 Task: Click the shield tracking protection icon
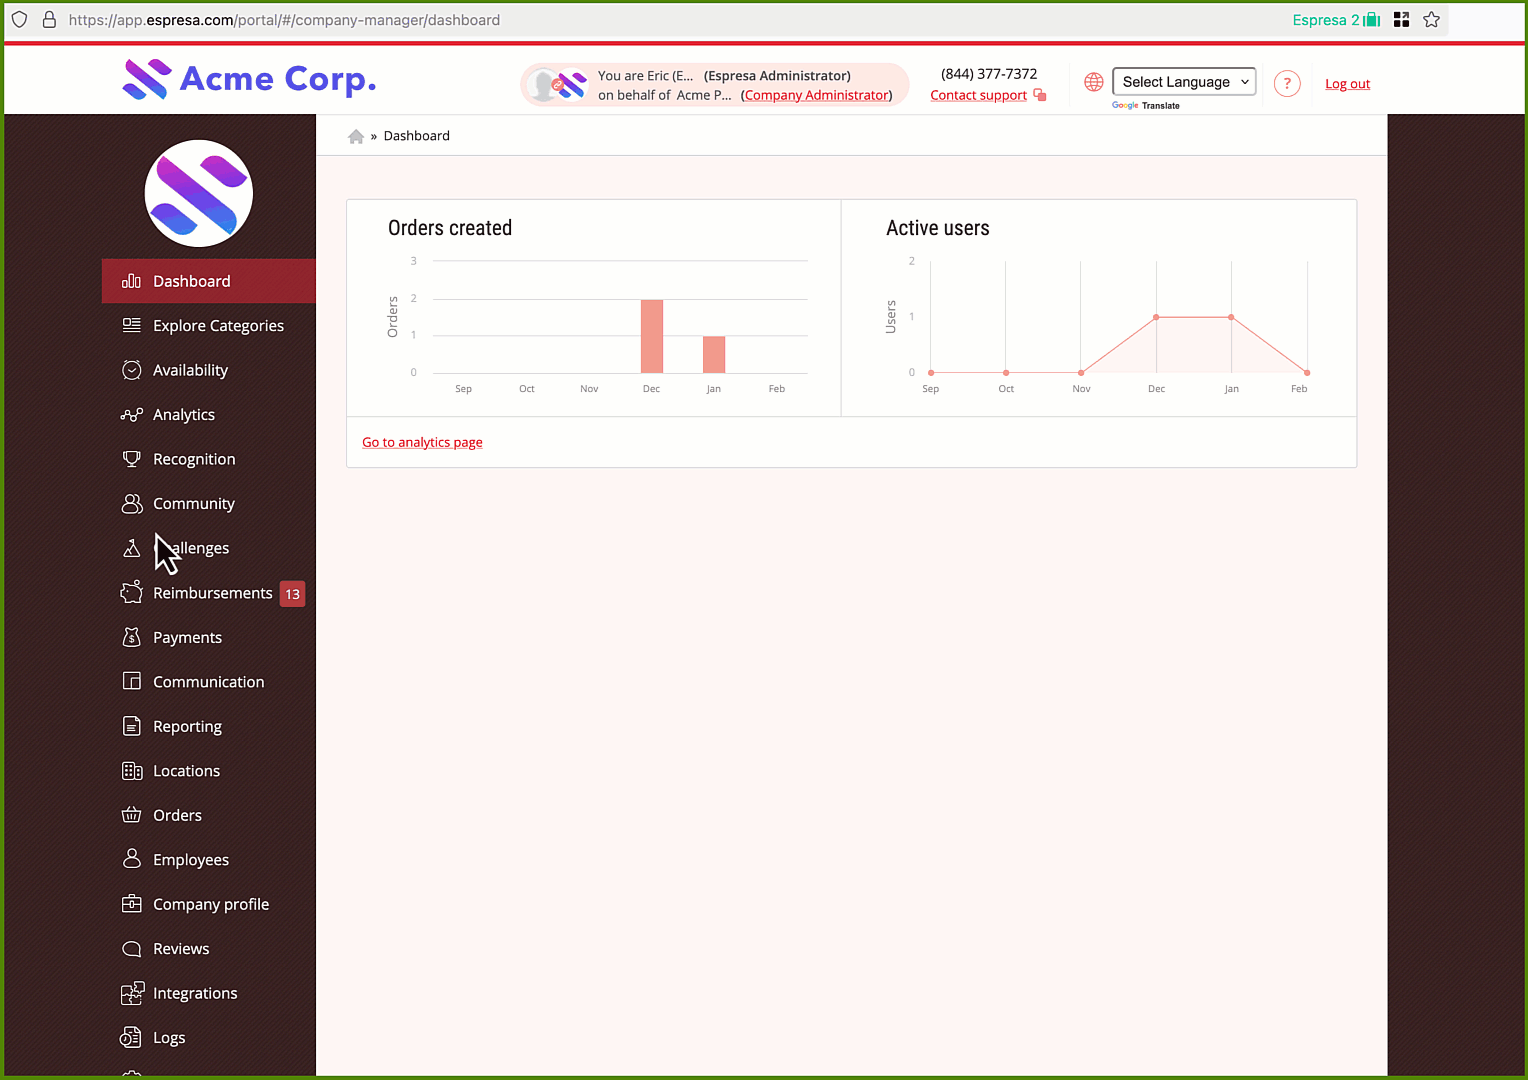[19, 20]
